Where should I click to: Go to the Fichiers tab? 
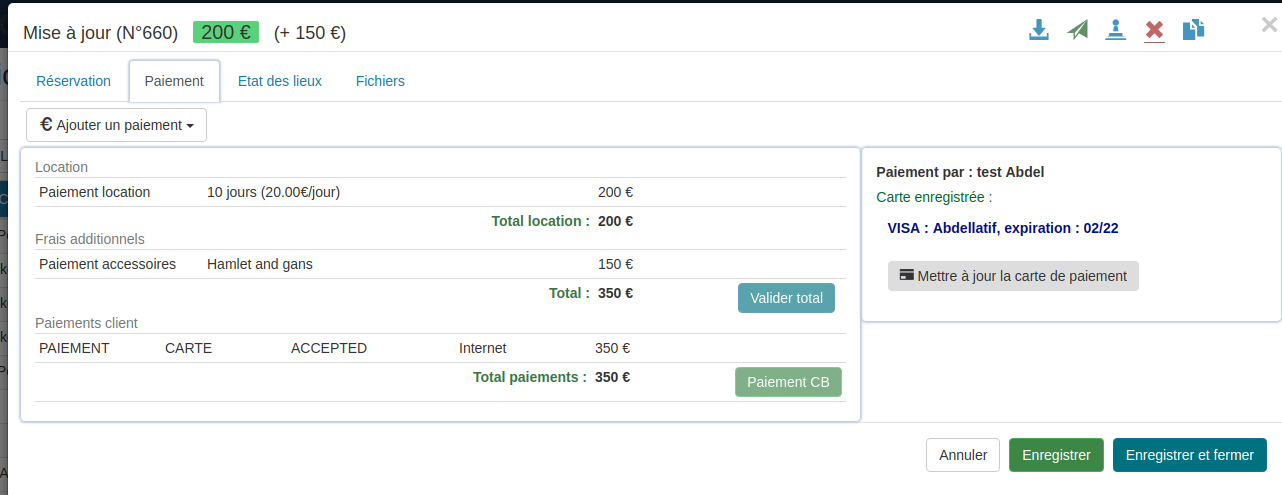(380, 81)
